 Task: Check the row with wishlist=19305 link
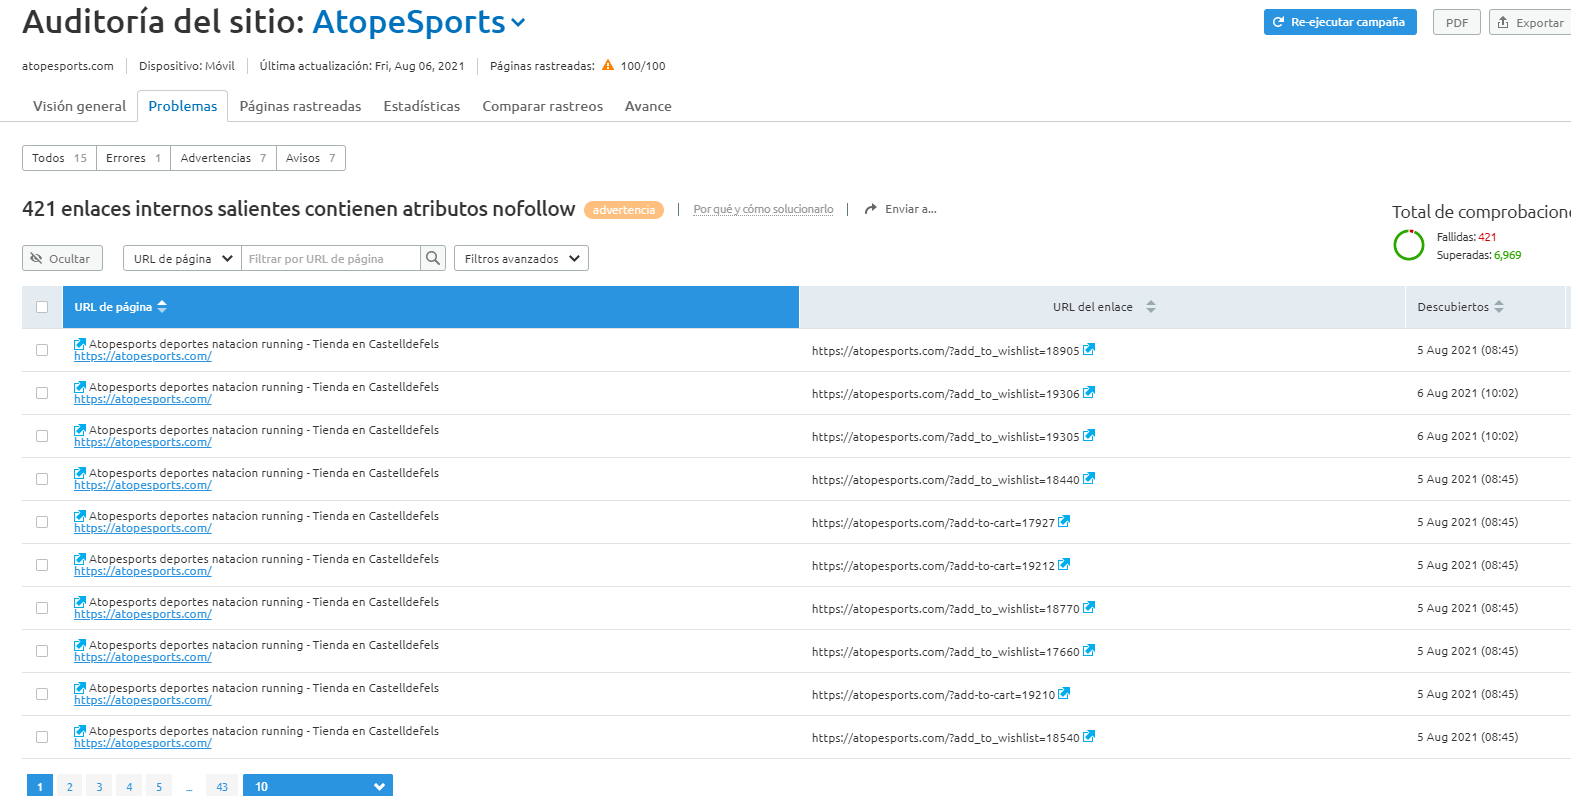42,436
